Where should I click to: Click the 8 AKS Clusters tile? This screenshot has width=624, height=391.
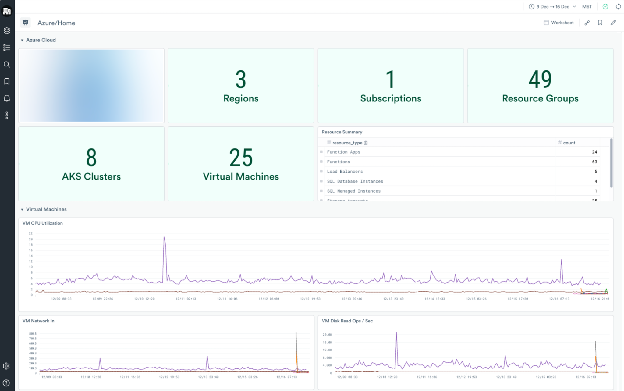91,164
